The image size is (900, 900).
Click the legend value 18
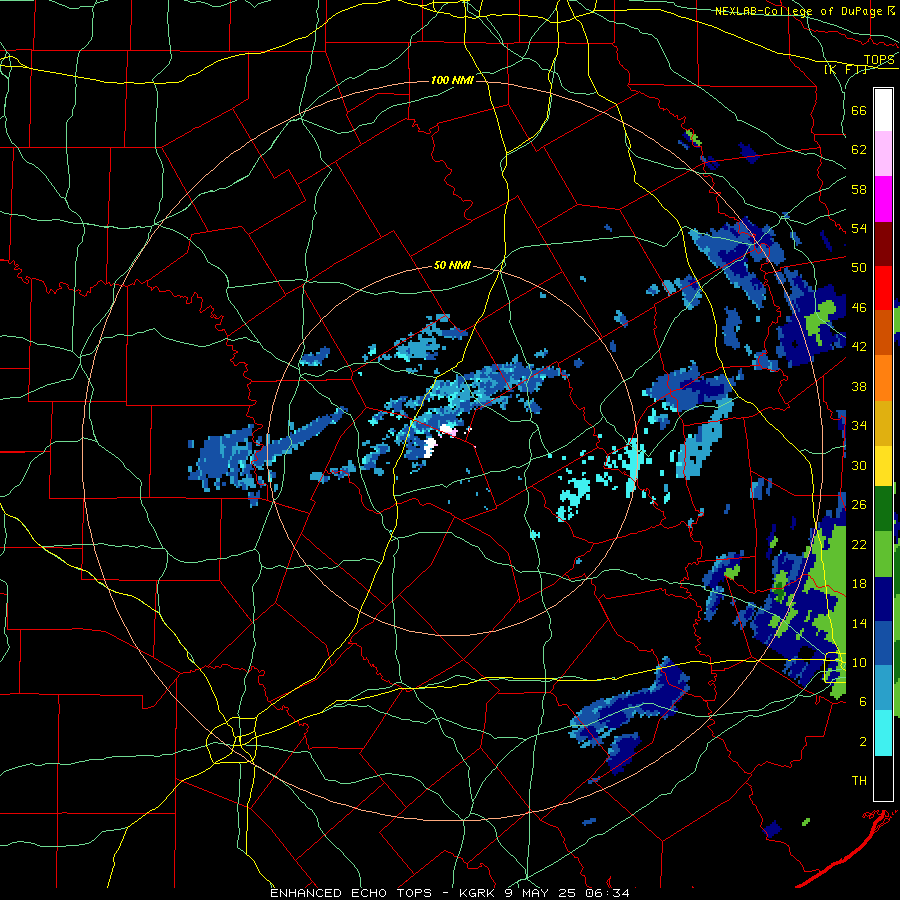point(859,584)
